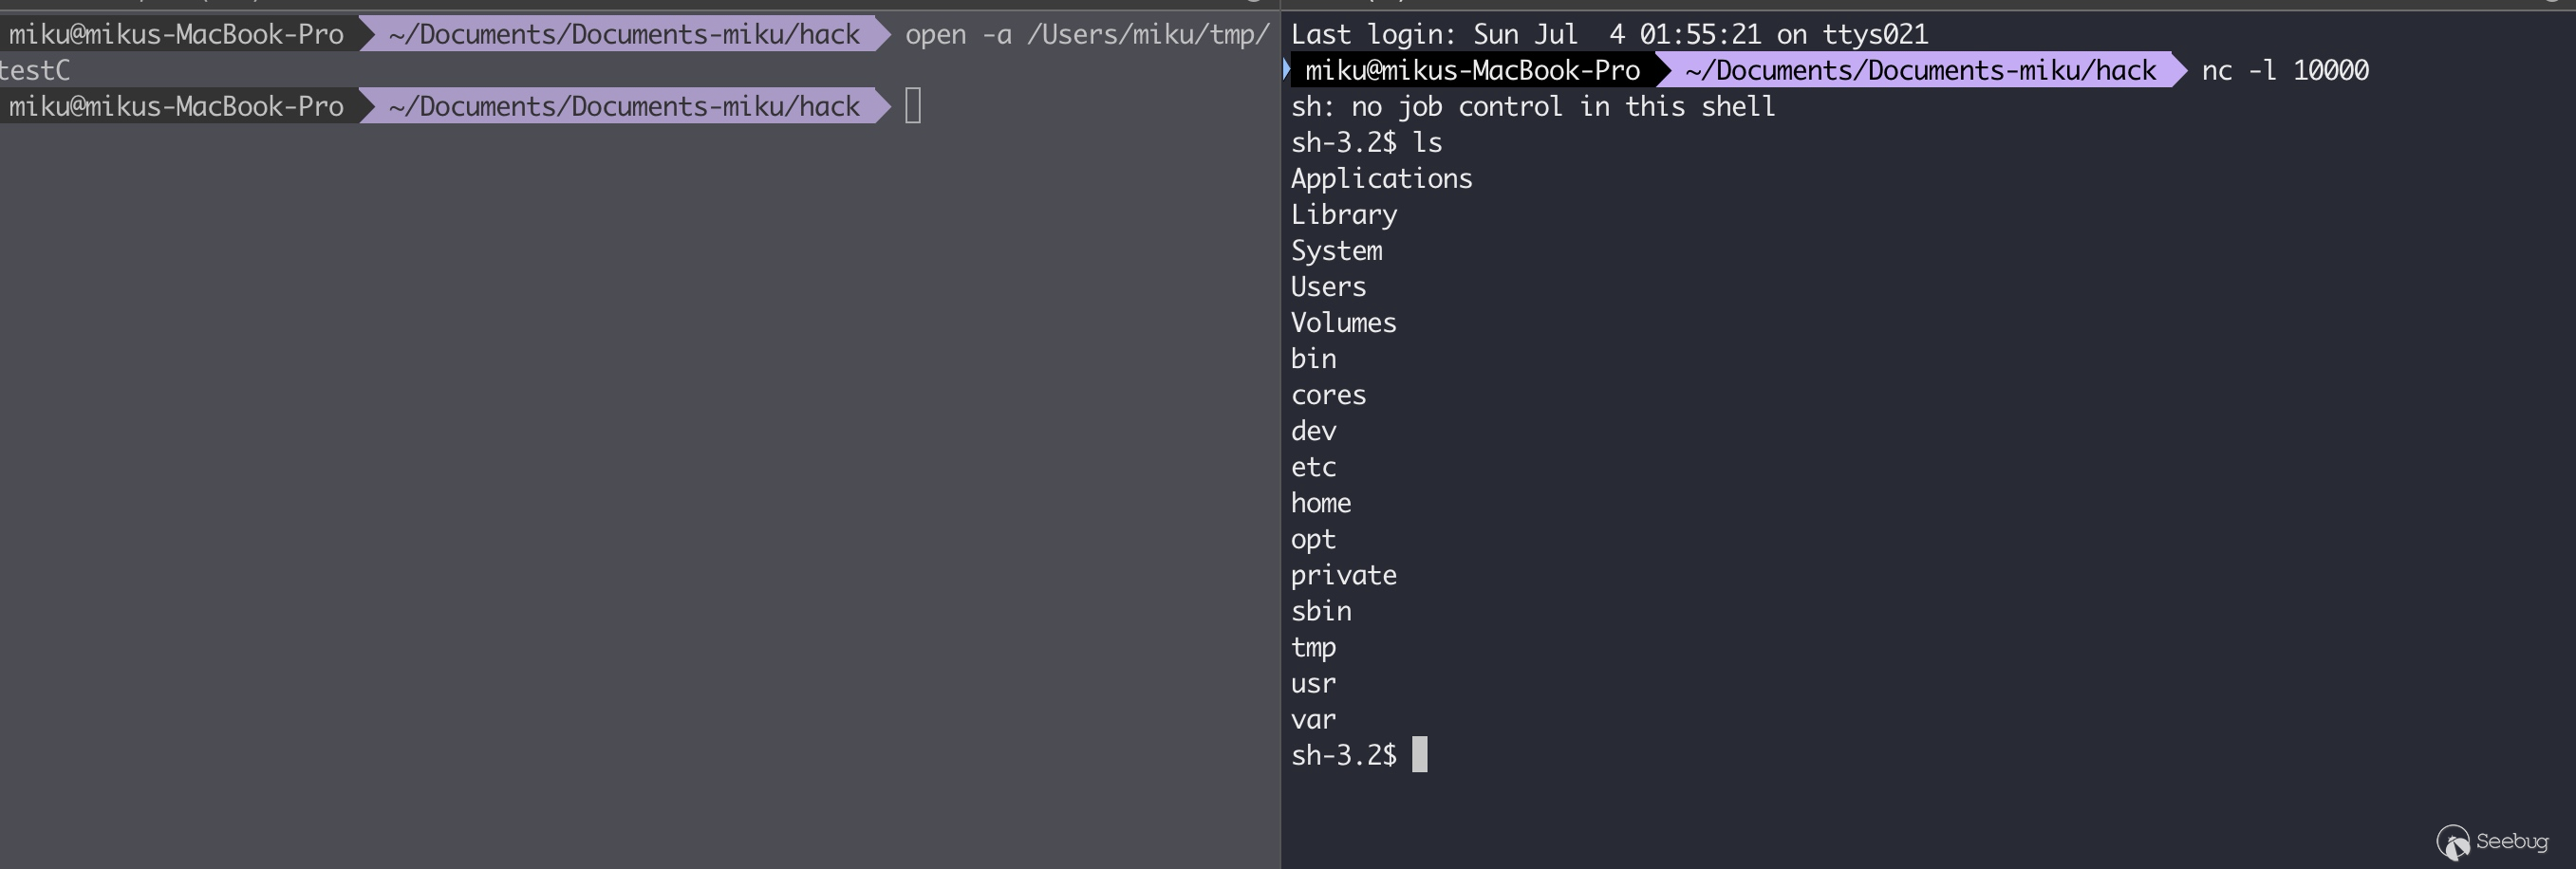Screen dimensions: 2576x869
Task: Click the solid block cursor after sh-3.2$
Action: click(1419, 754)
